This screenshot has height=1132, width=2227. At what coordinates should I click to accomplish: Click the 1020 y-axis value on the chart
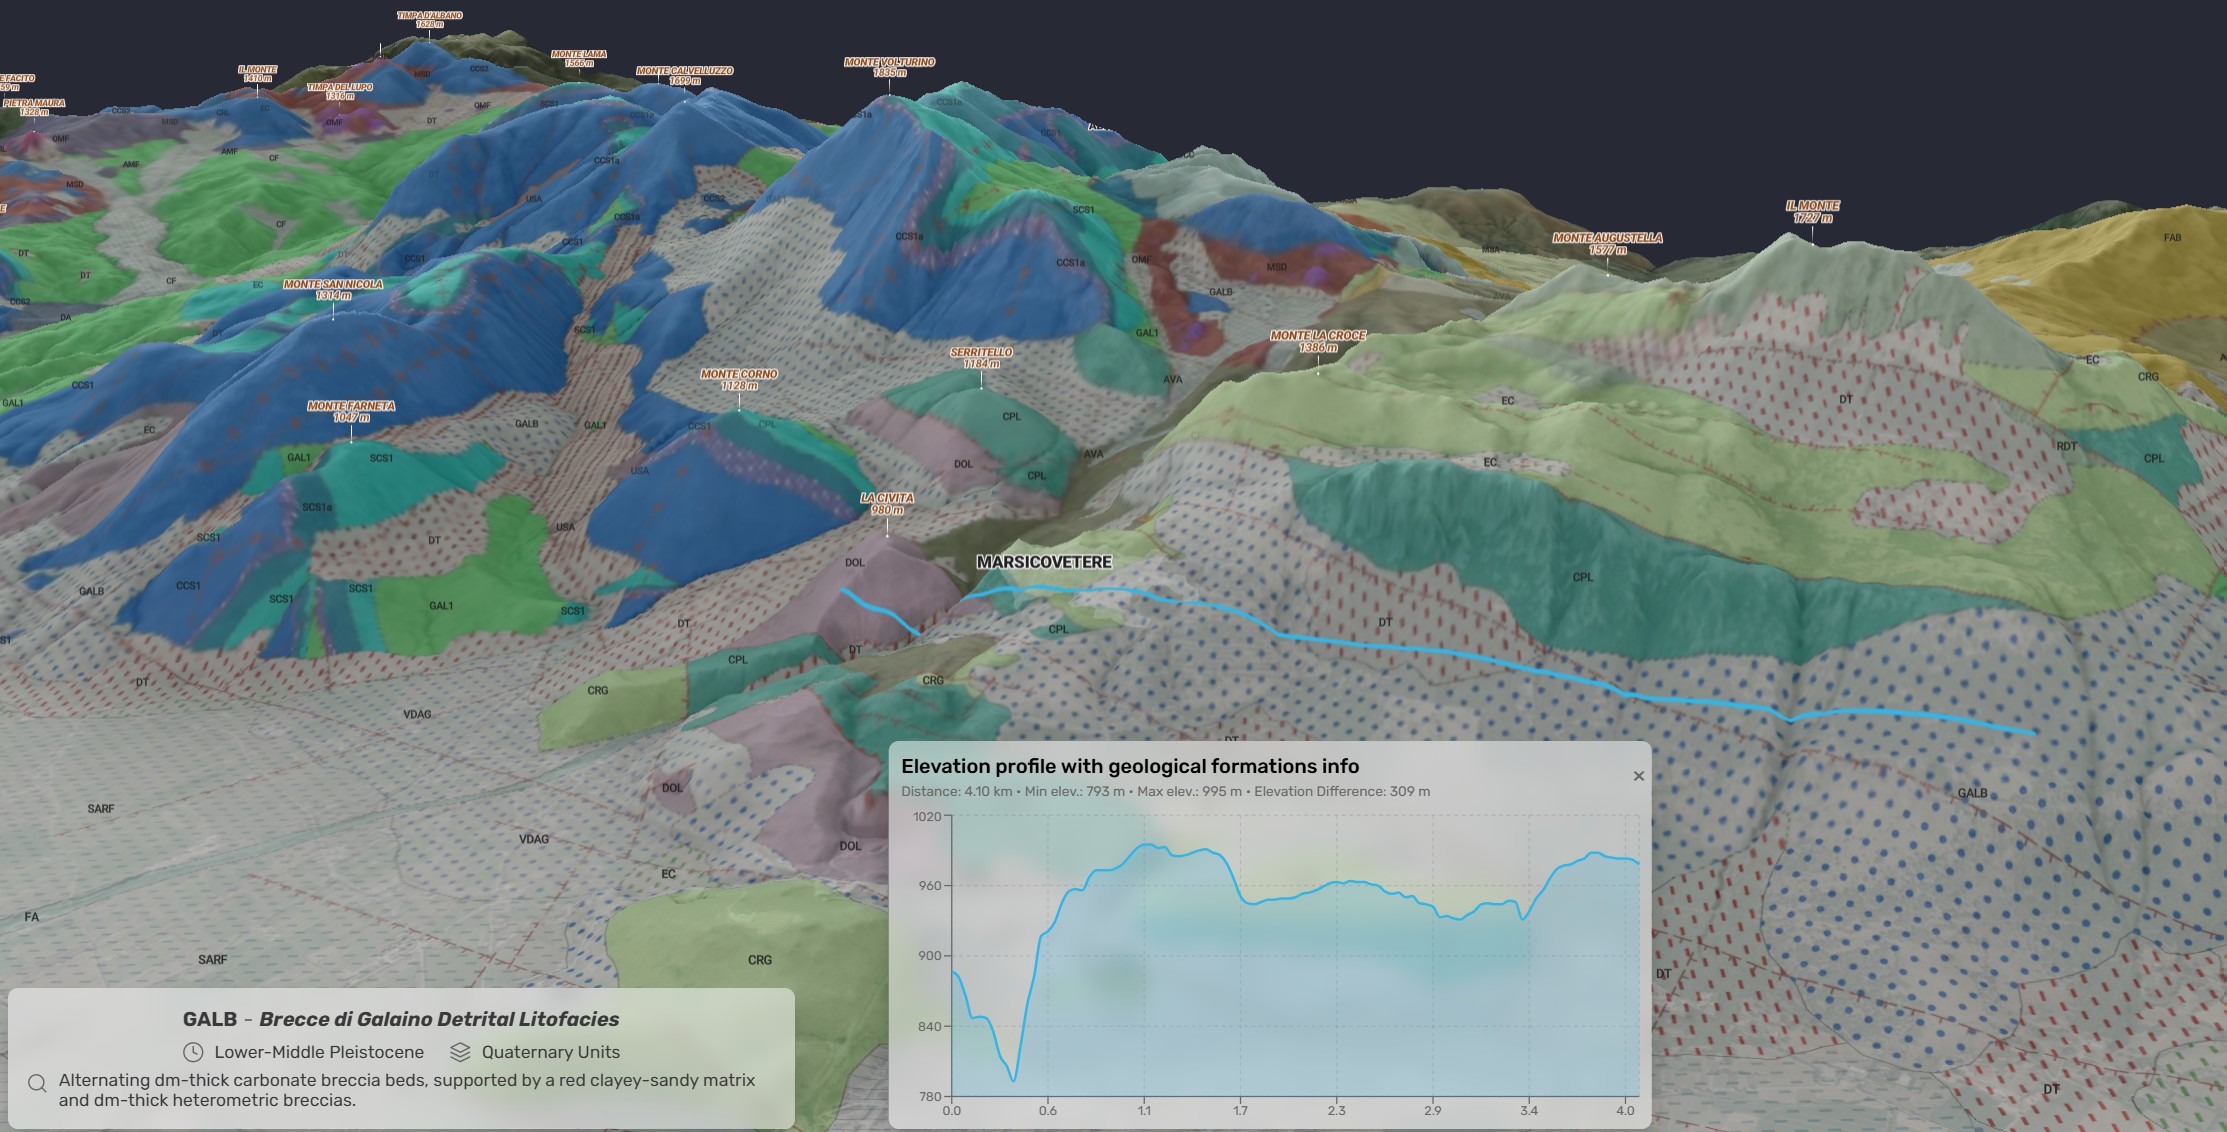tap(927, 816)
